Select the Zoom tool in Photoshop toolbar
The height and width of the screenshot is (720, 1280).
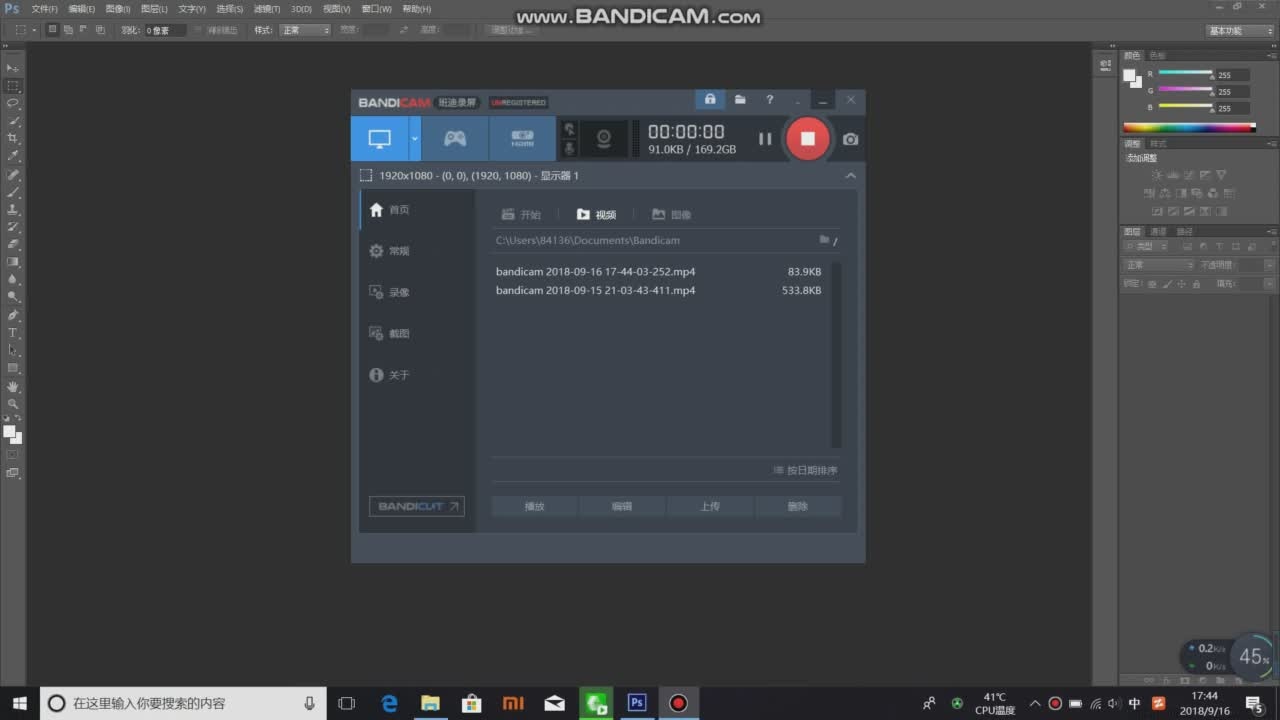click(x=13, y=404)
